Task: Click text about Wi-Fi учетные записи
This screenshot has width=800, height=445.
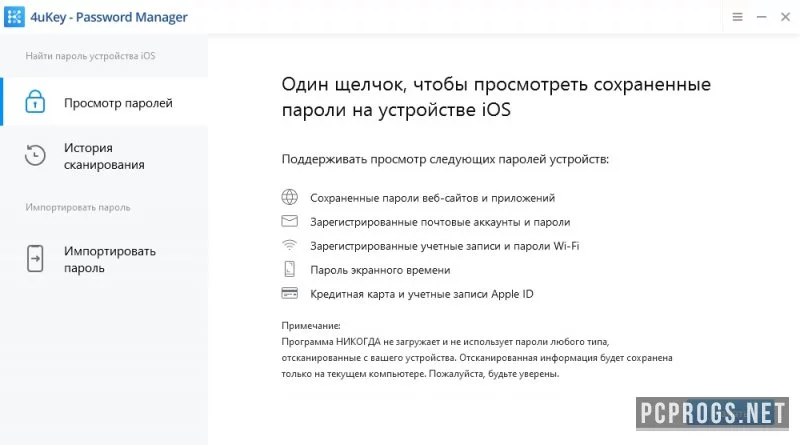Action: click(444, 246)
